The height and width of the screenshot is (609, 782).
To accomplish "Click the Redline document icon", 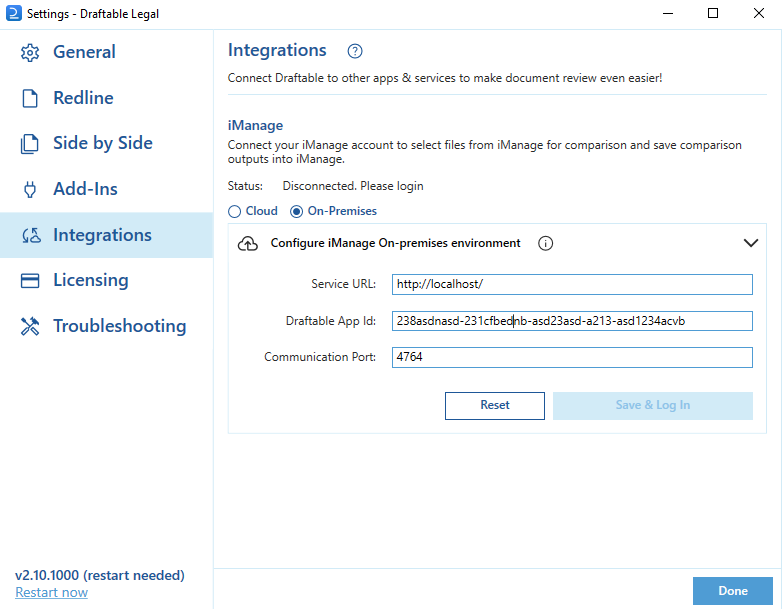I will click(x=30, y=98).
